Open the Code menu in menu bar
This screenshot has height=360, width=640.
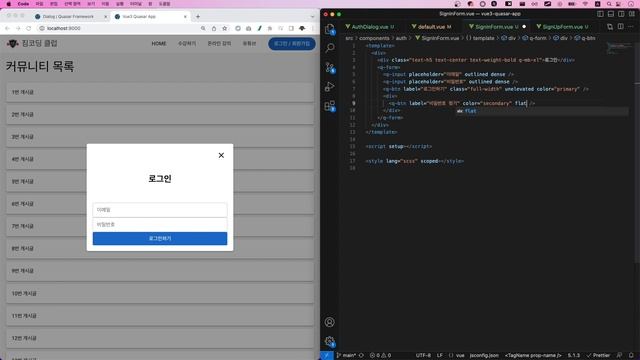(23, 4)
